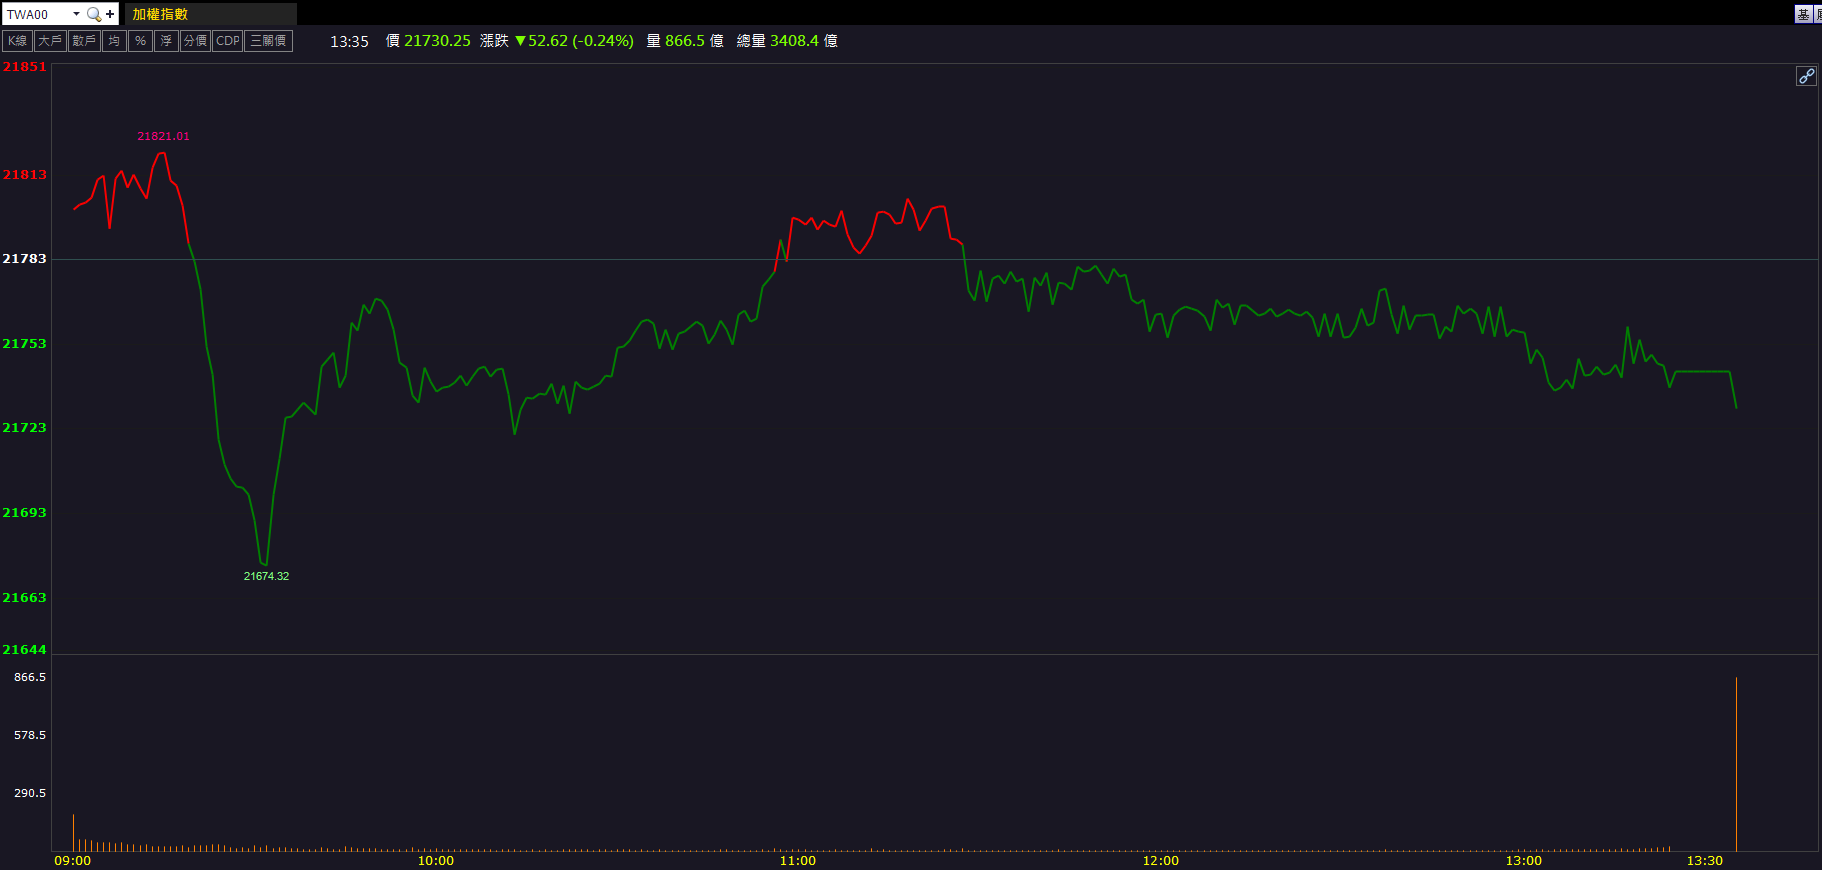Switch to the K線 chart view
Viewport: 1822px width, 870px height.
click(18, 41)
